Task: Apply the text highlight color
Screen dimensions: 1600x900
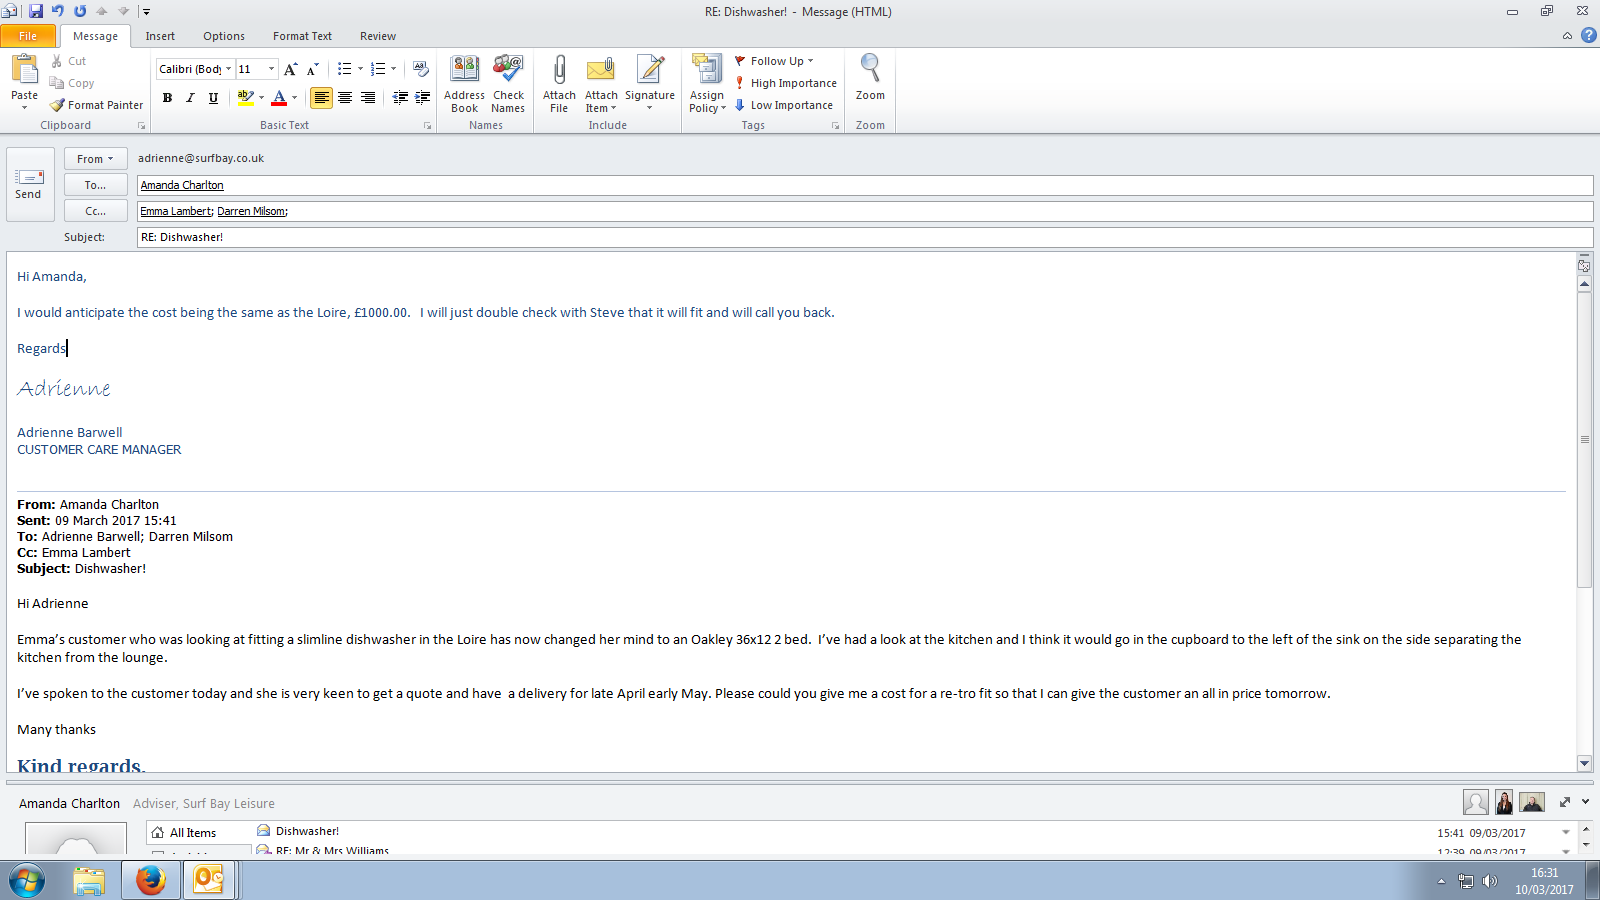Action: [245, 97]
